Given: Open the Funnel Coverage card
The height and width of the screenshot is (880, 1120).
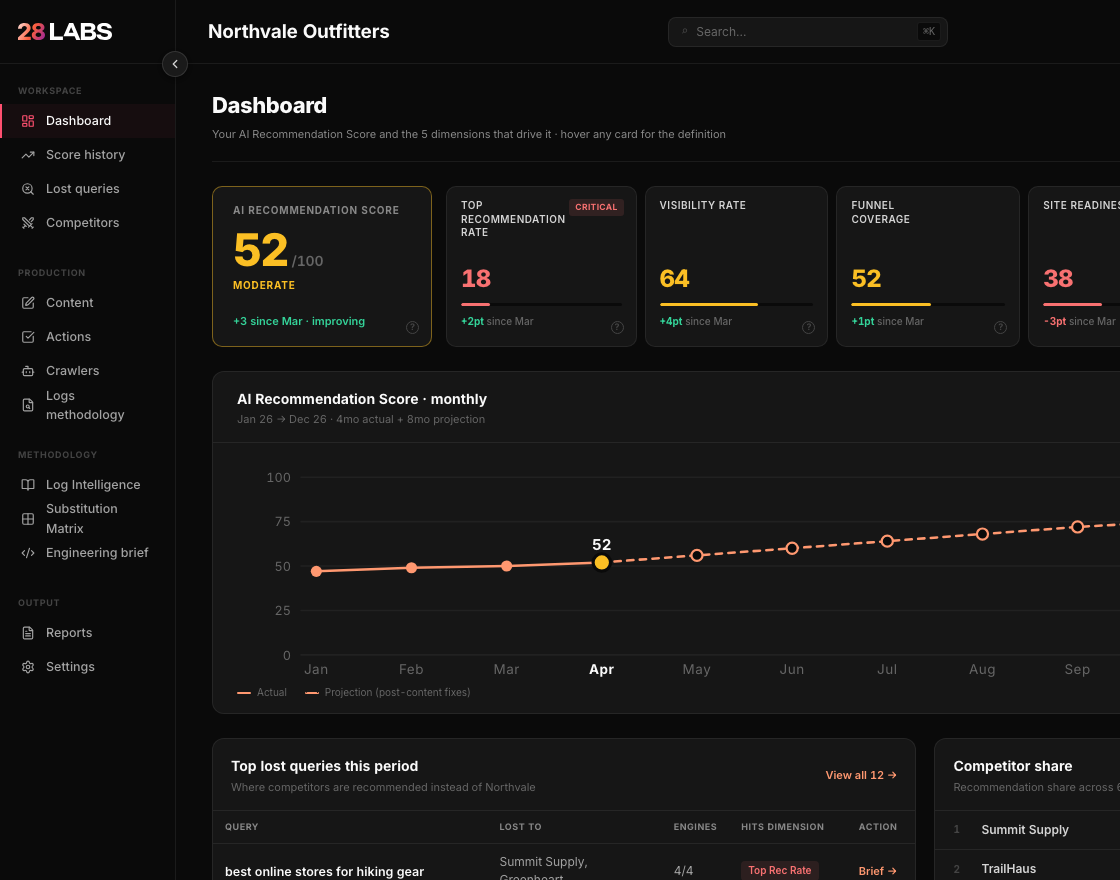Looking at the screenshot, I should tap(928, 266).
